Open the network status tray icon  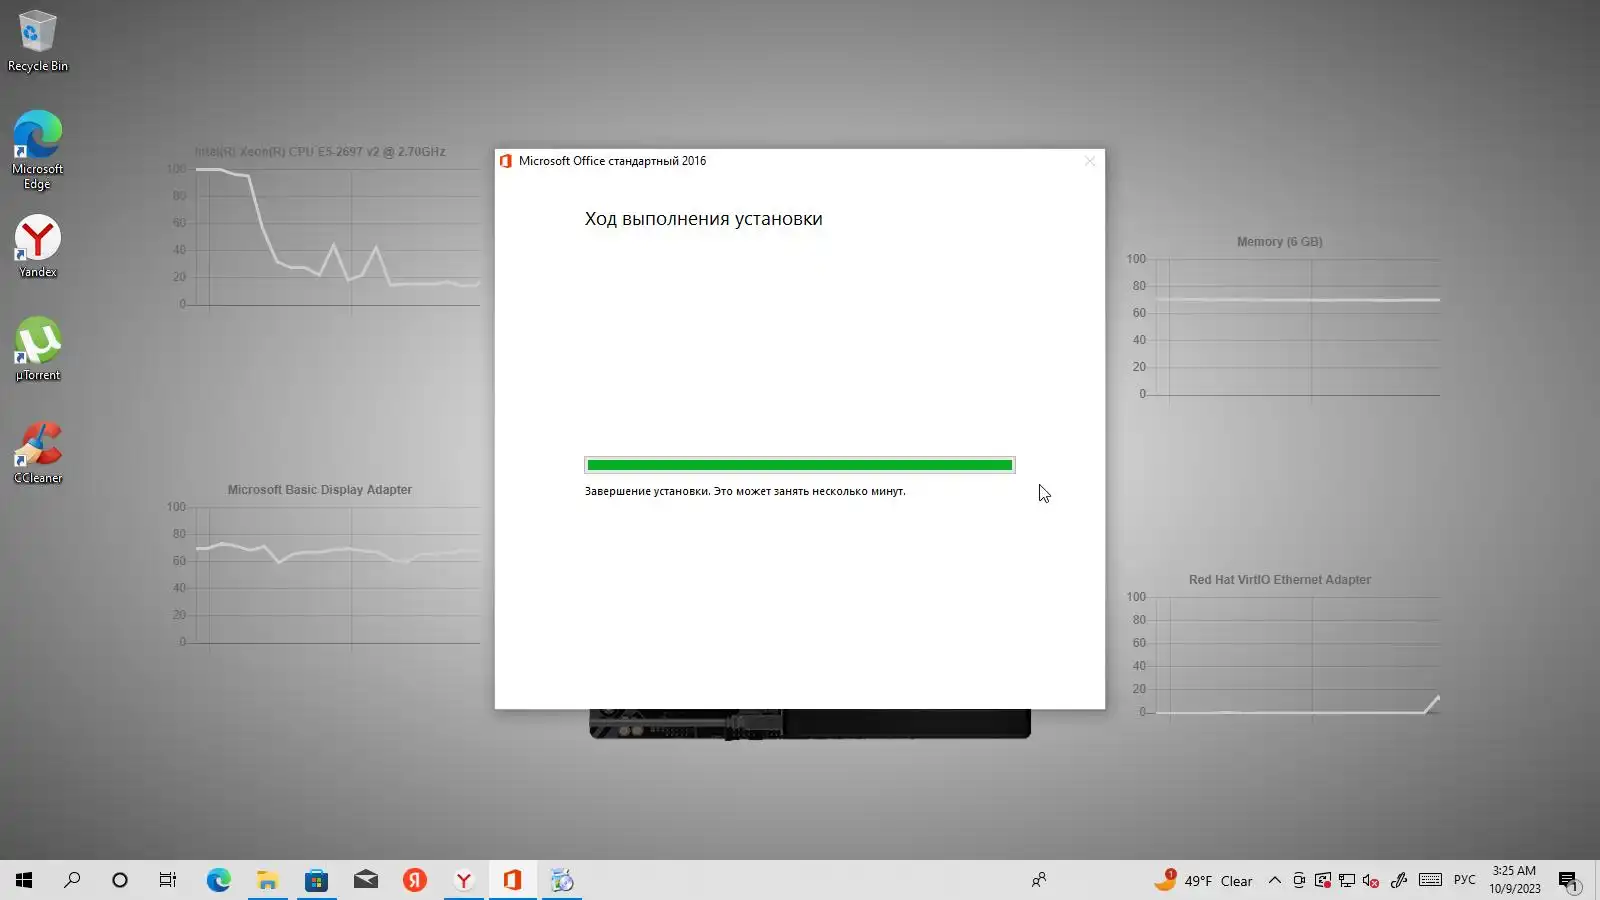[x=1347, y=880]
